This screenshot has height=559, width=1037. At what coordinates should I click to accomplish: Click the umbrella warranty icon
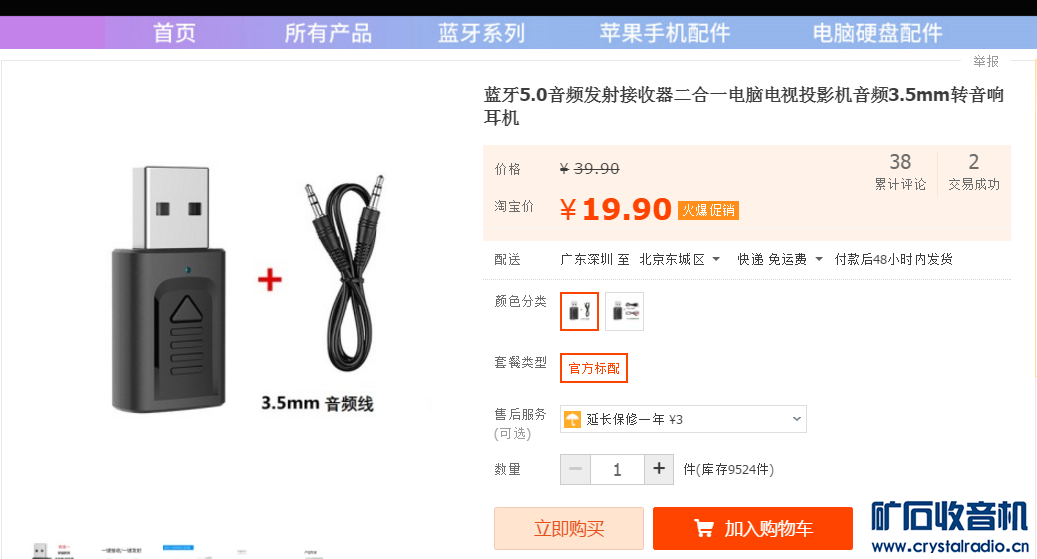click(x=572, y=419)
